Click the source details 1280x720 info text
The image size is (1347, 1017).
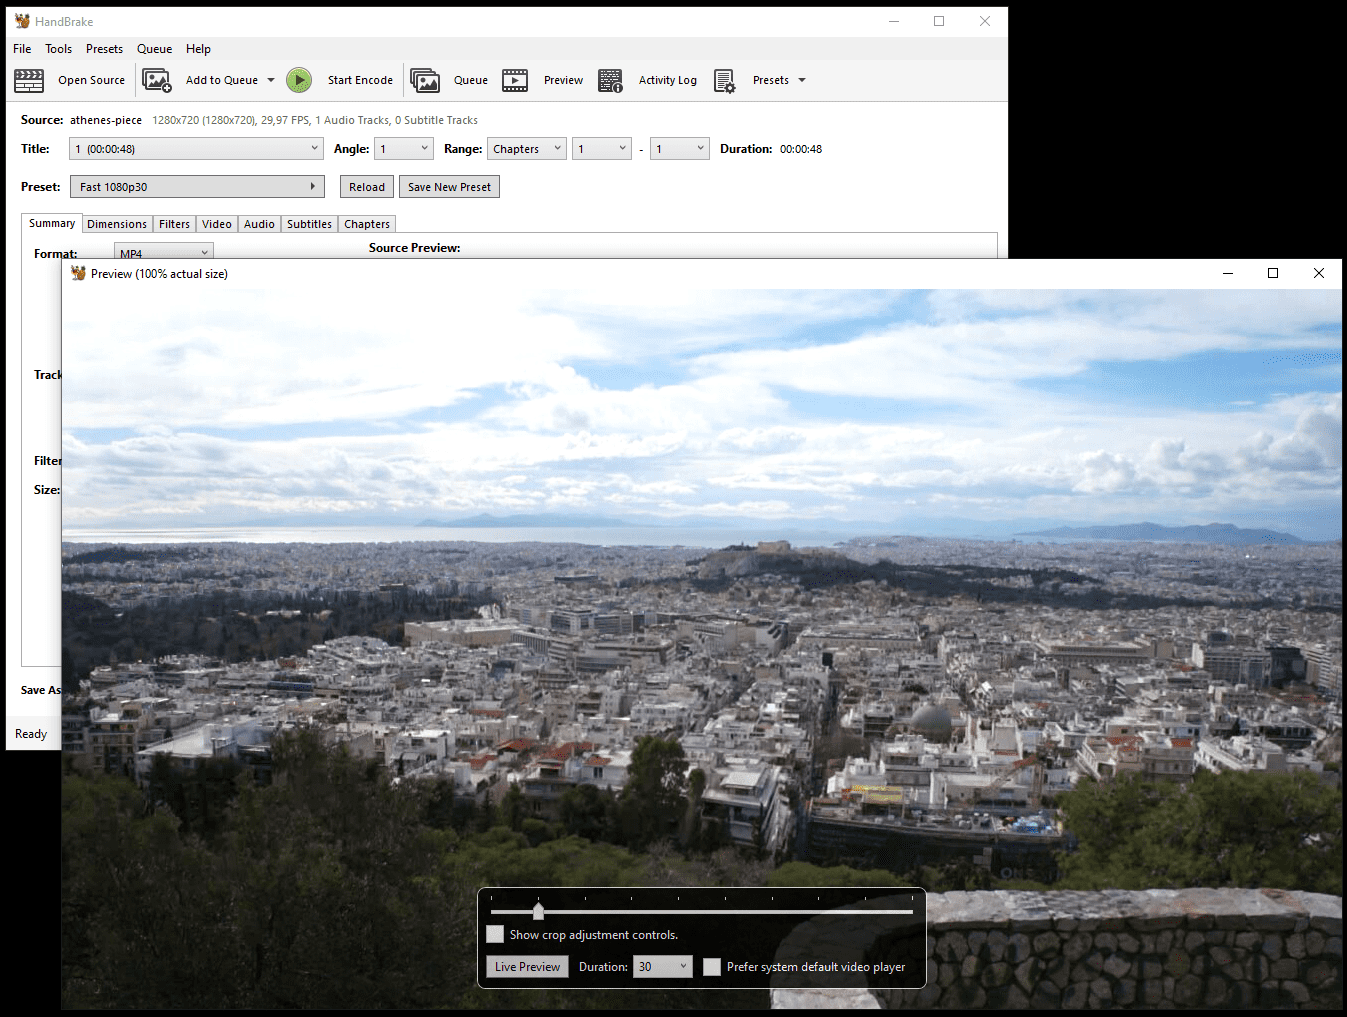point(315,120)
